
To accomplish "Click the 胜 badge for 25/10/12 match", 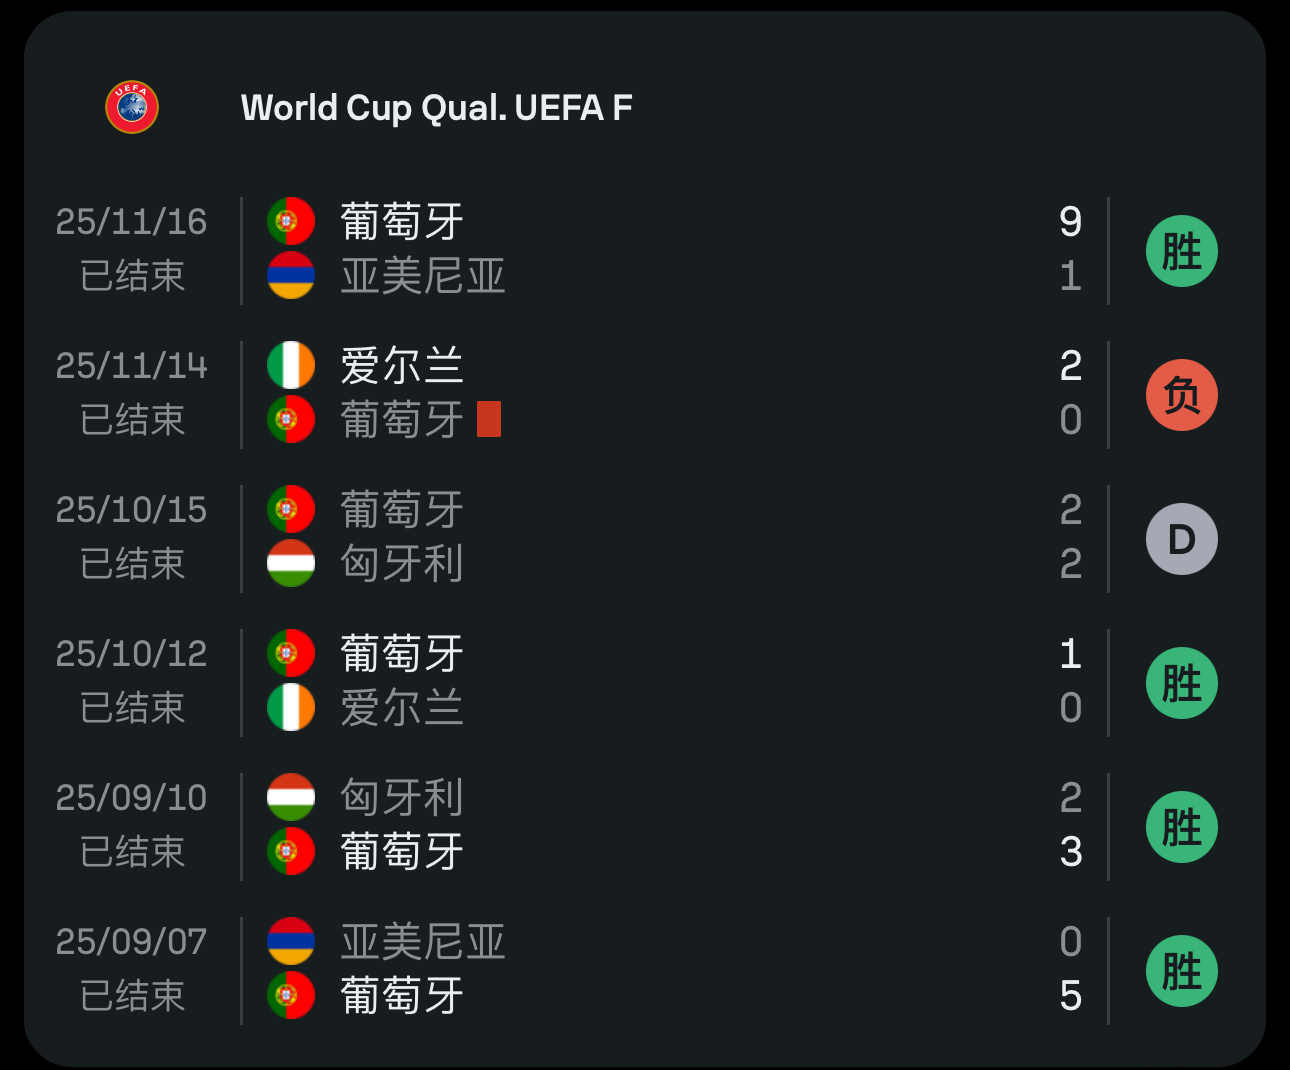I will point(1181,683).
